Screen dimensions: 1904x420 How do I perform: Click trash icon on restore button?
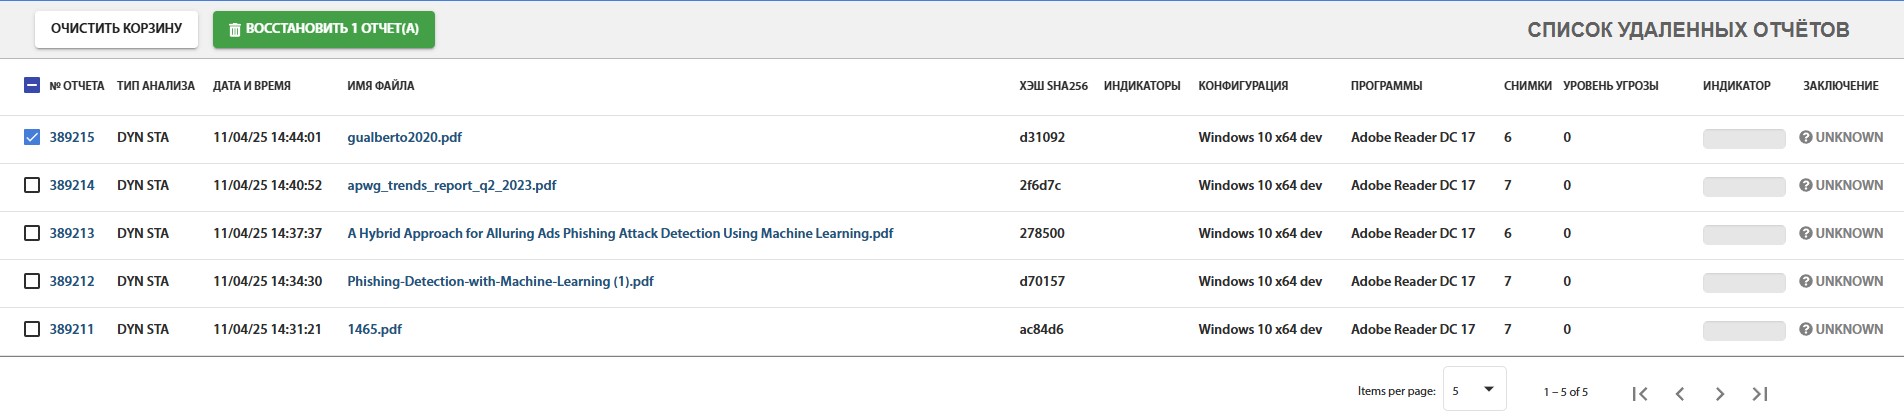[235, 30]
